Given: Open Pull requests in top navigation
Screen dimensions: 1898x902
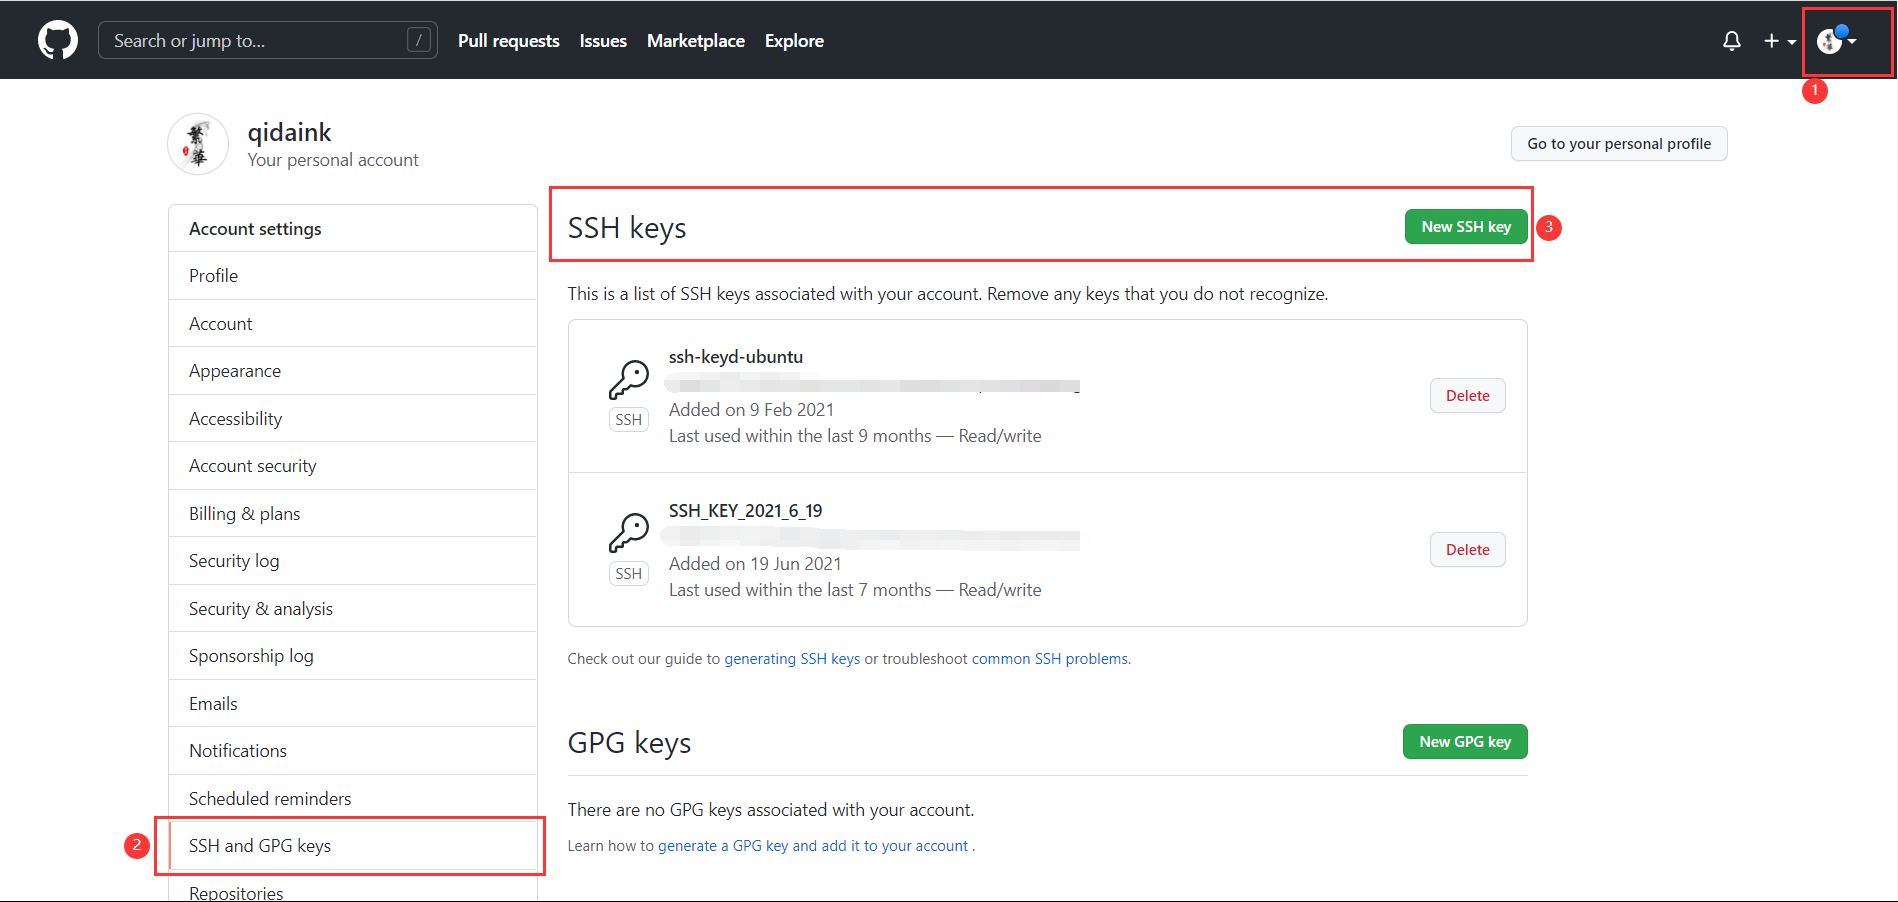Looking at the screenshot, I should (x=508, y=41).
